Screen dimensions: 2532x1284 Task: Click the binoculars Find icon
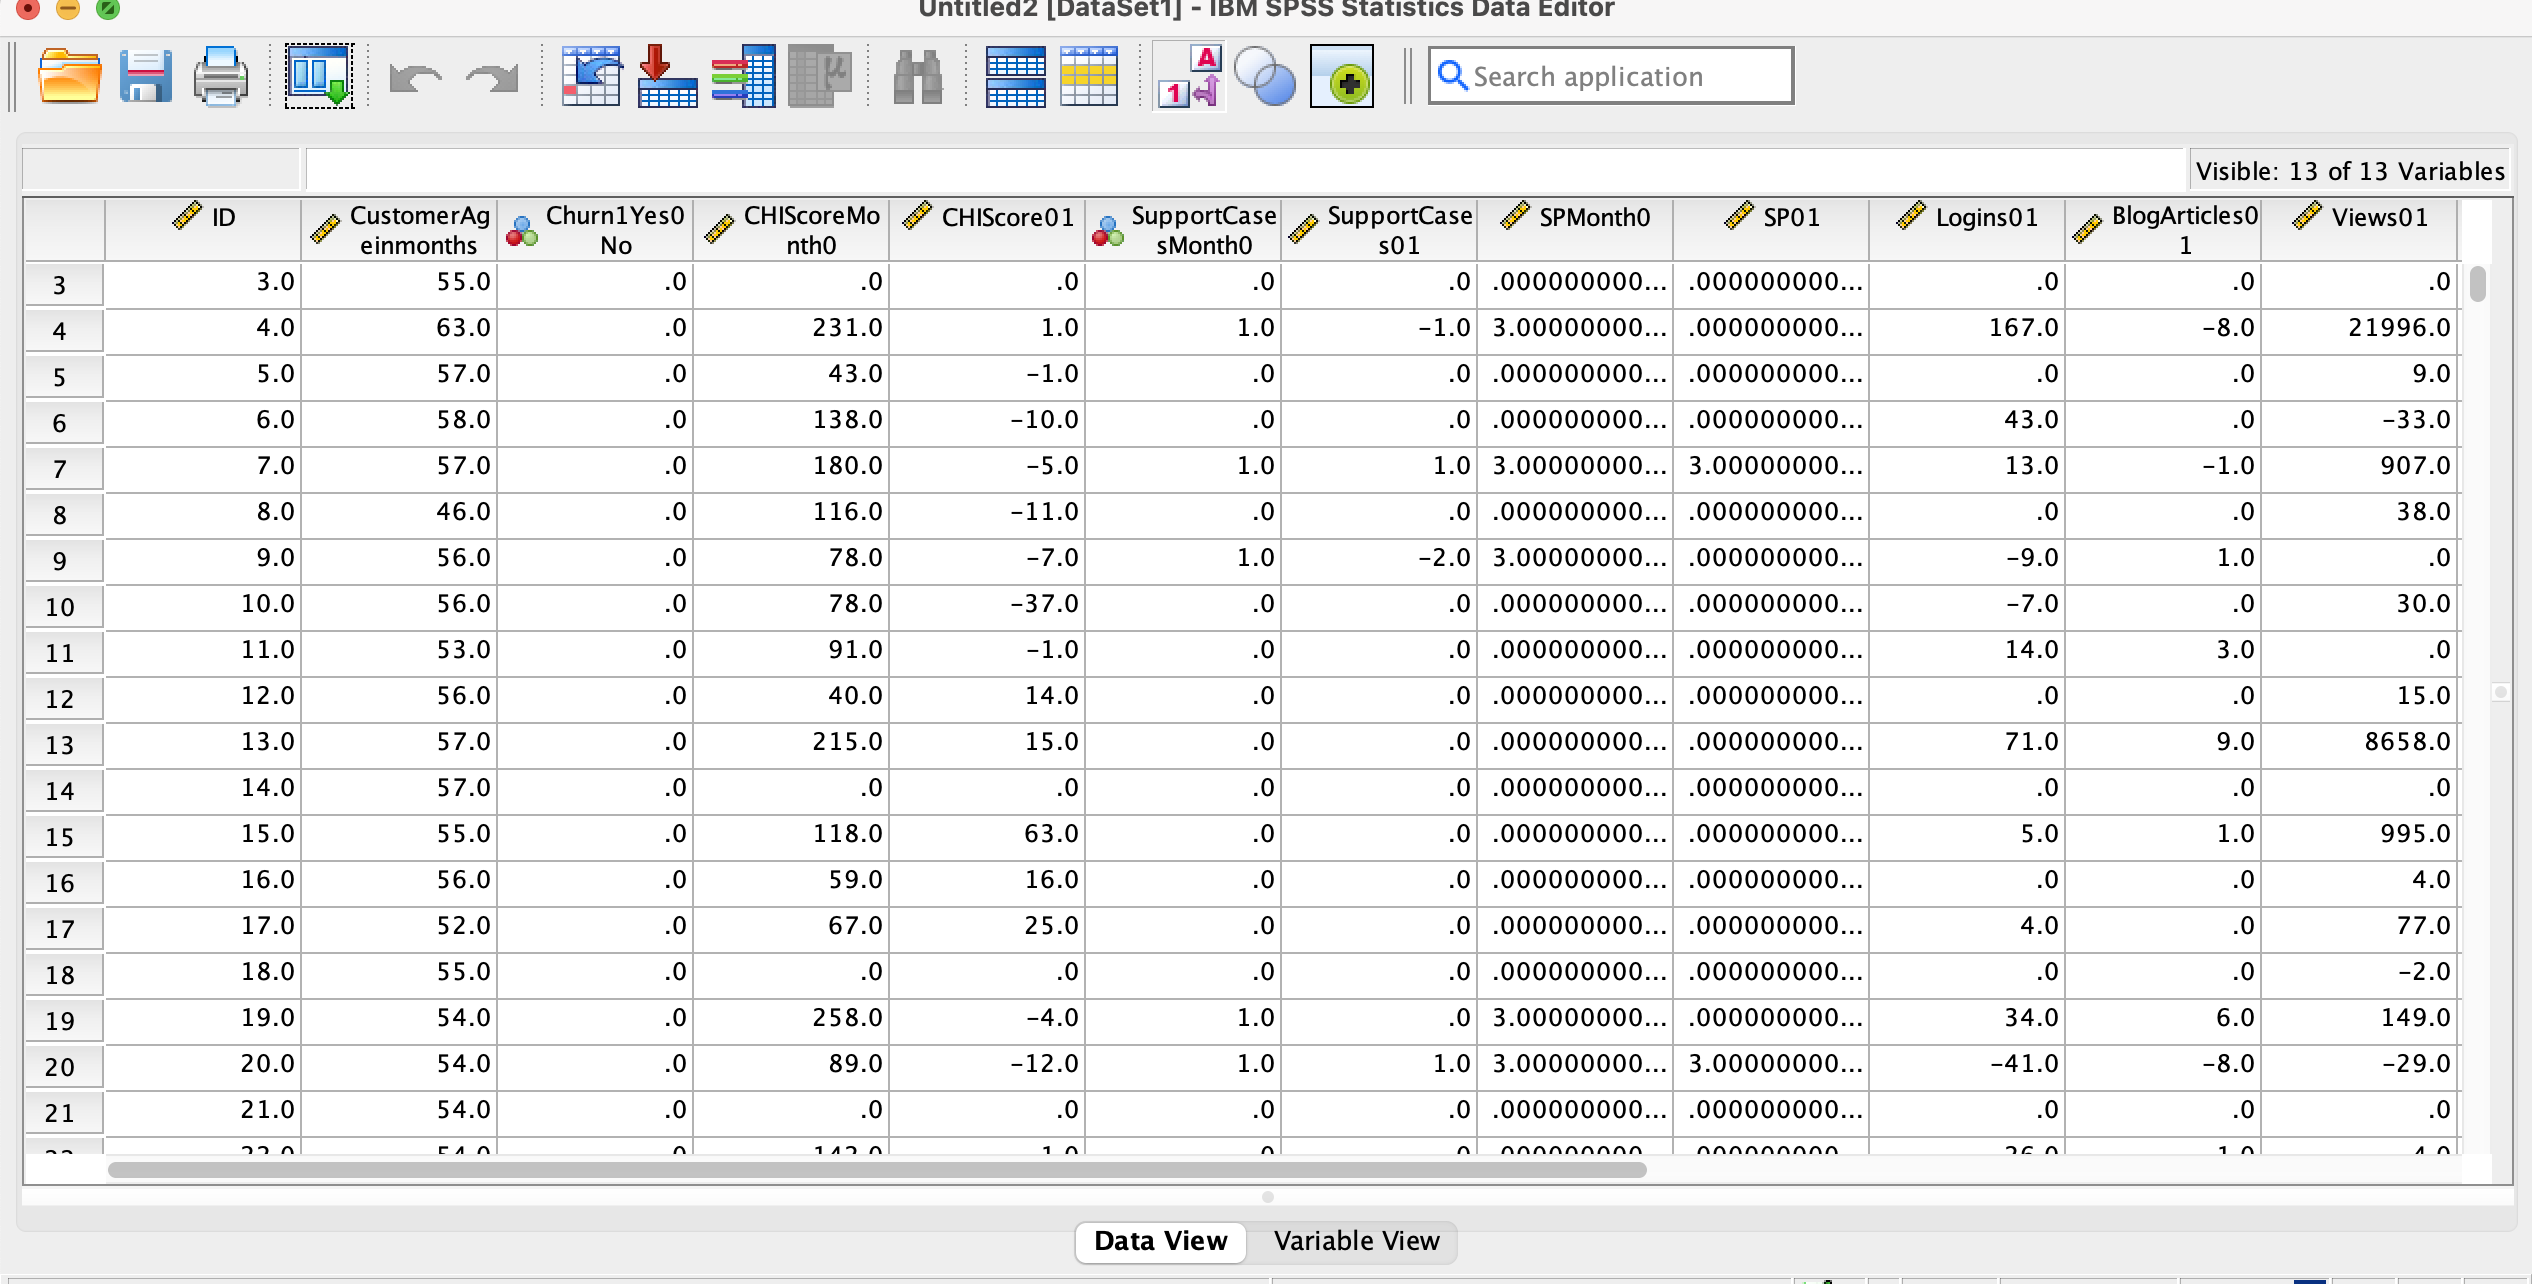point(917,76)
